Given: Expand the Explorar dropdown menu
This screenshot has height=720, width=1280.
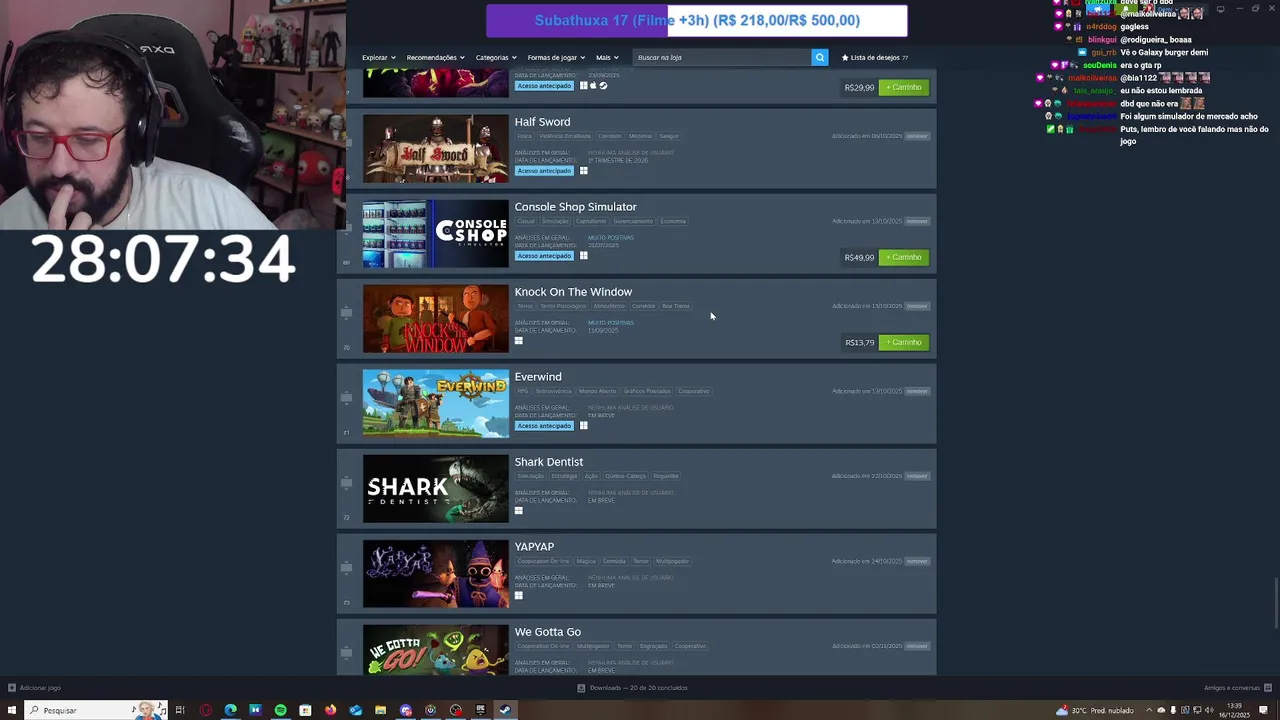Looking at the screenshot, I should pos(378,57).
